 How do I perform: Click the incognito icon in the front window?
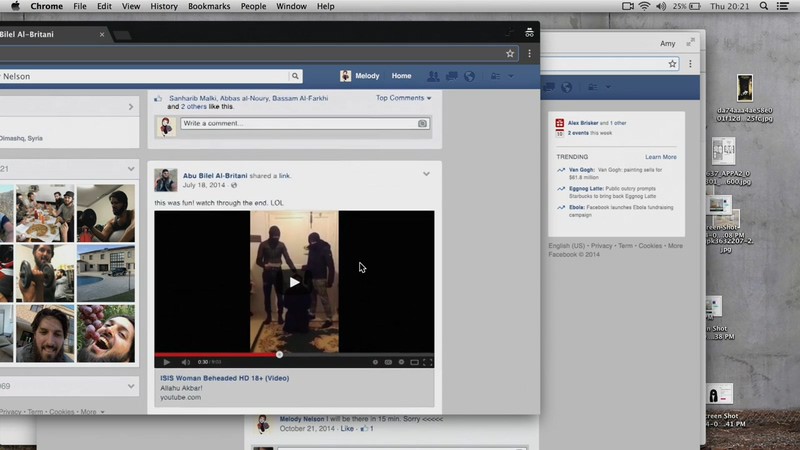pos(529,33)
